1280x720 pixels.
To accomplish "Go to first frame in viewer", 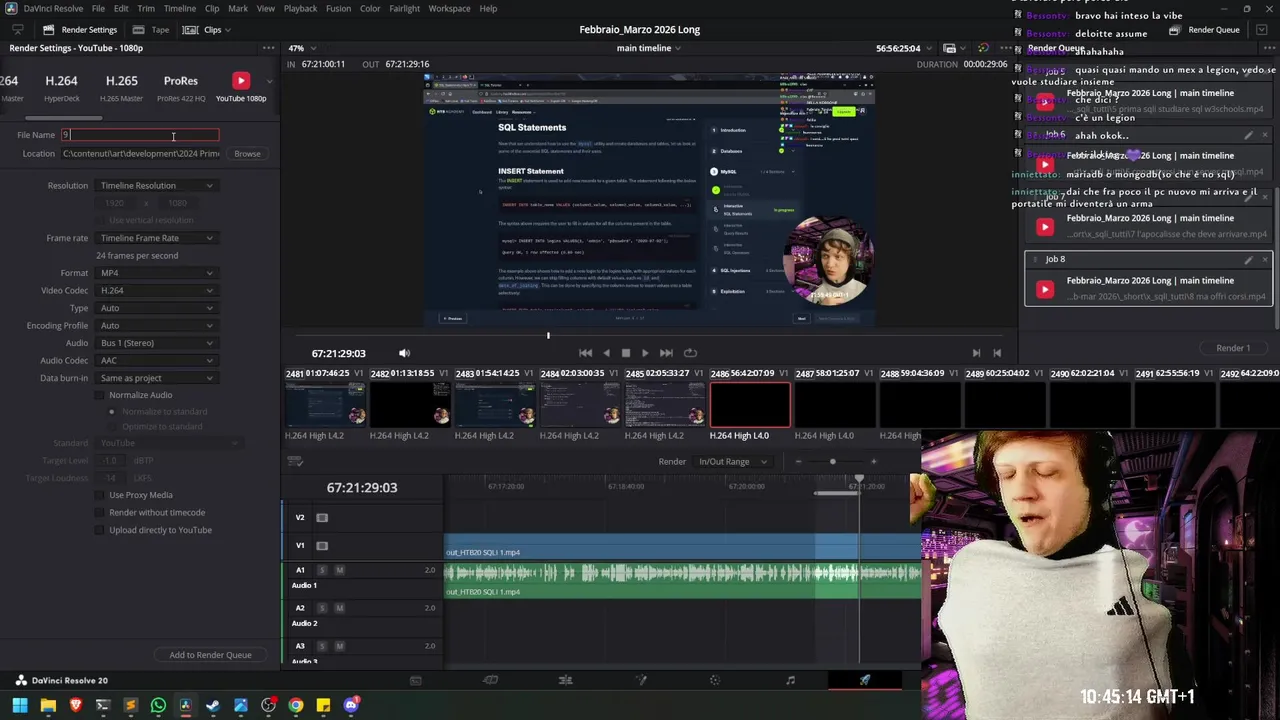I will click(x=585, y=353).
